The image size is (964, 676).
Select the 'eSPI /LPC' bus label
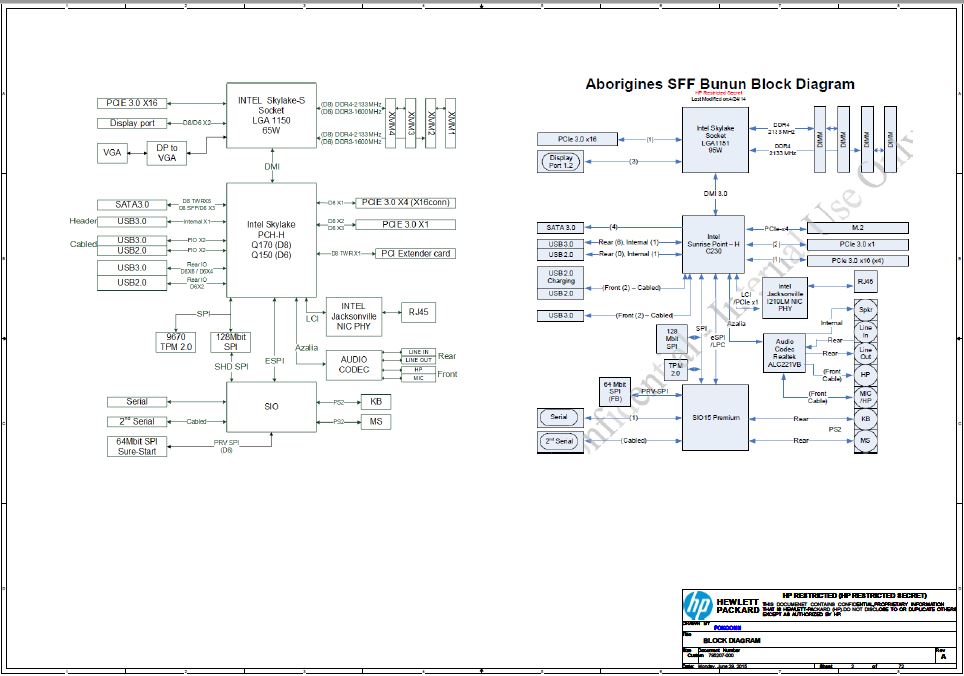tap(717, 341)
